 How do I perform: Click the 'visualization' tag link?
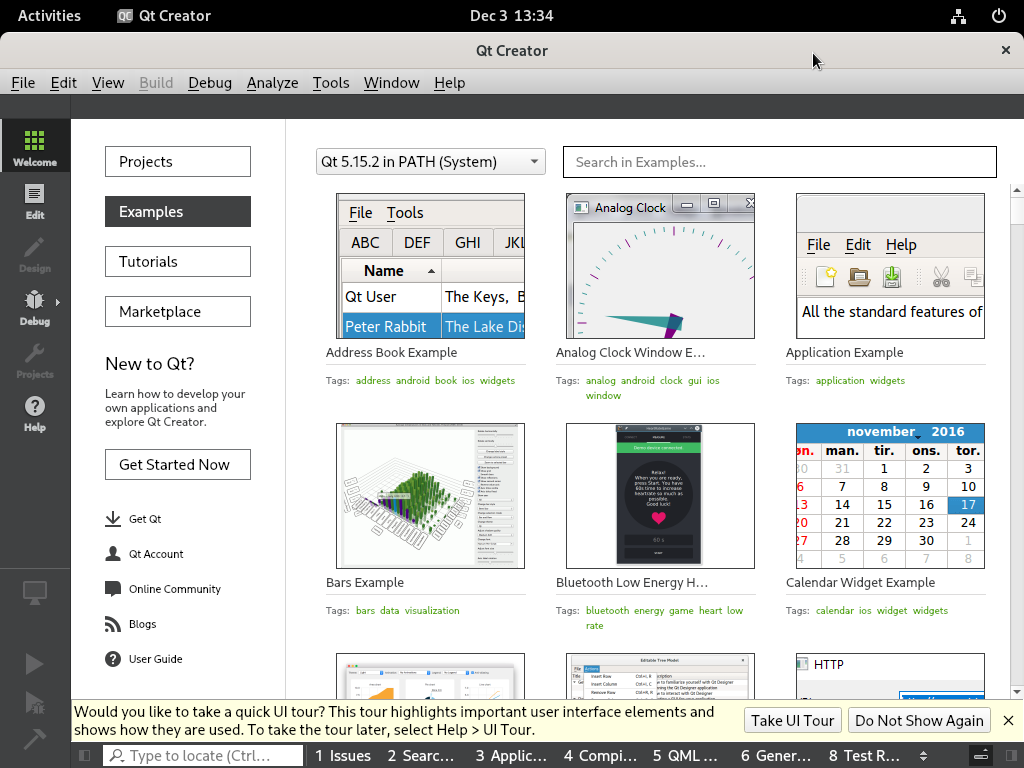pos(432,611)
